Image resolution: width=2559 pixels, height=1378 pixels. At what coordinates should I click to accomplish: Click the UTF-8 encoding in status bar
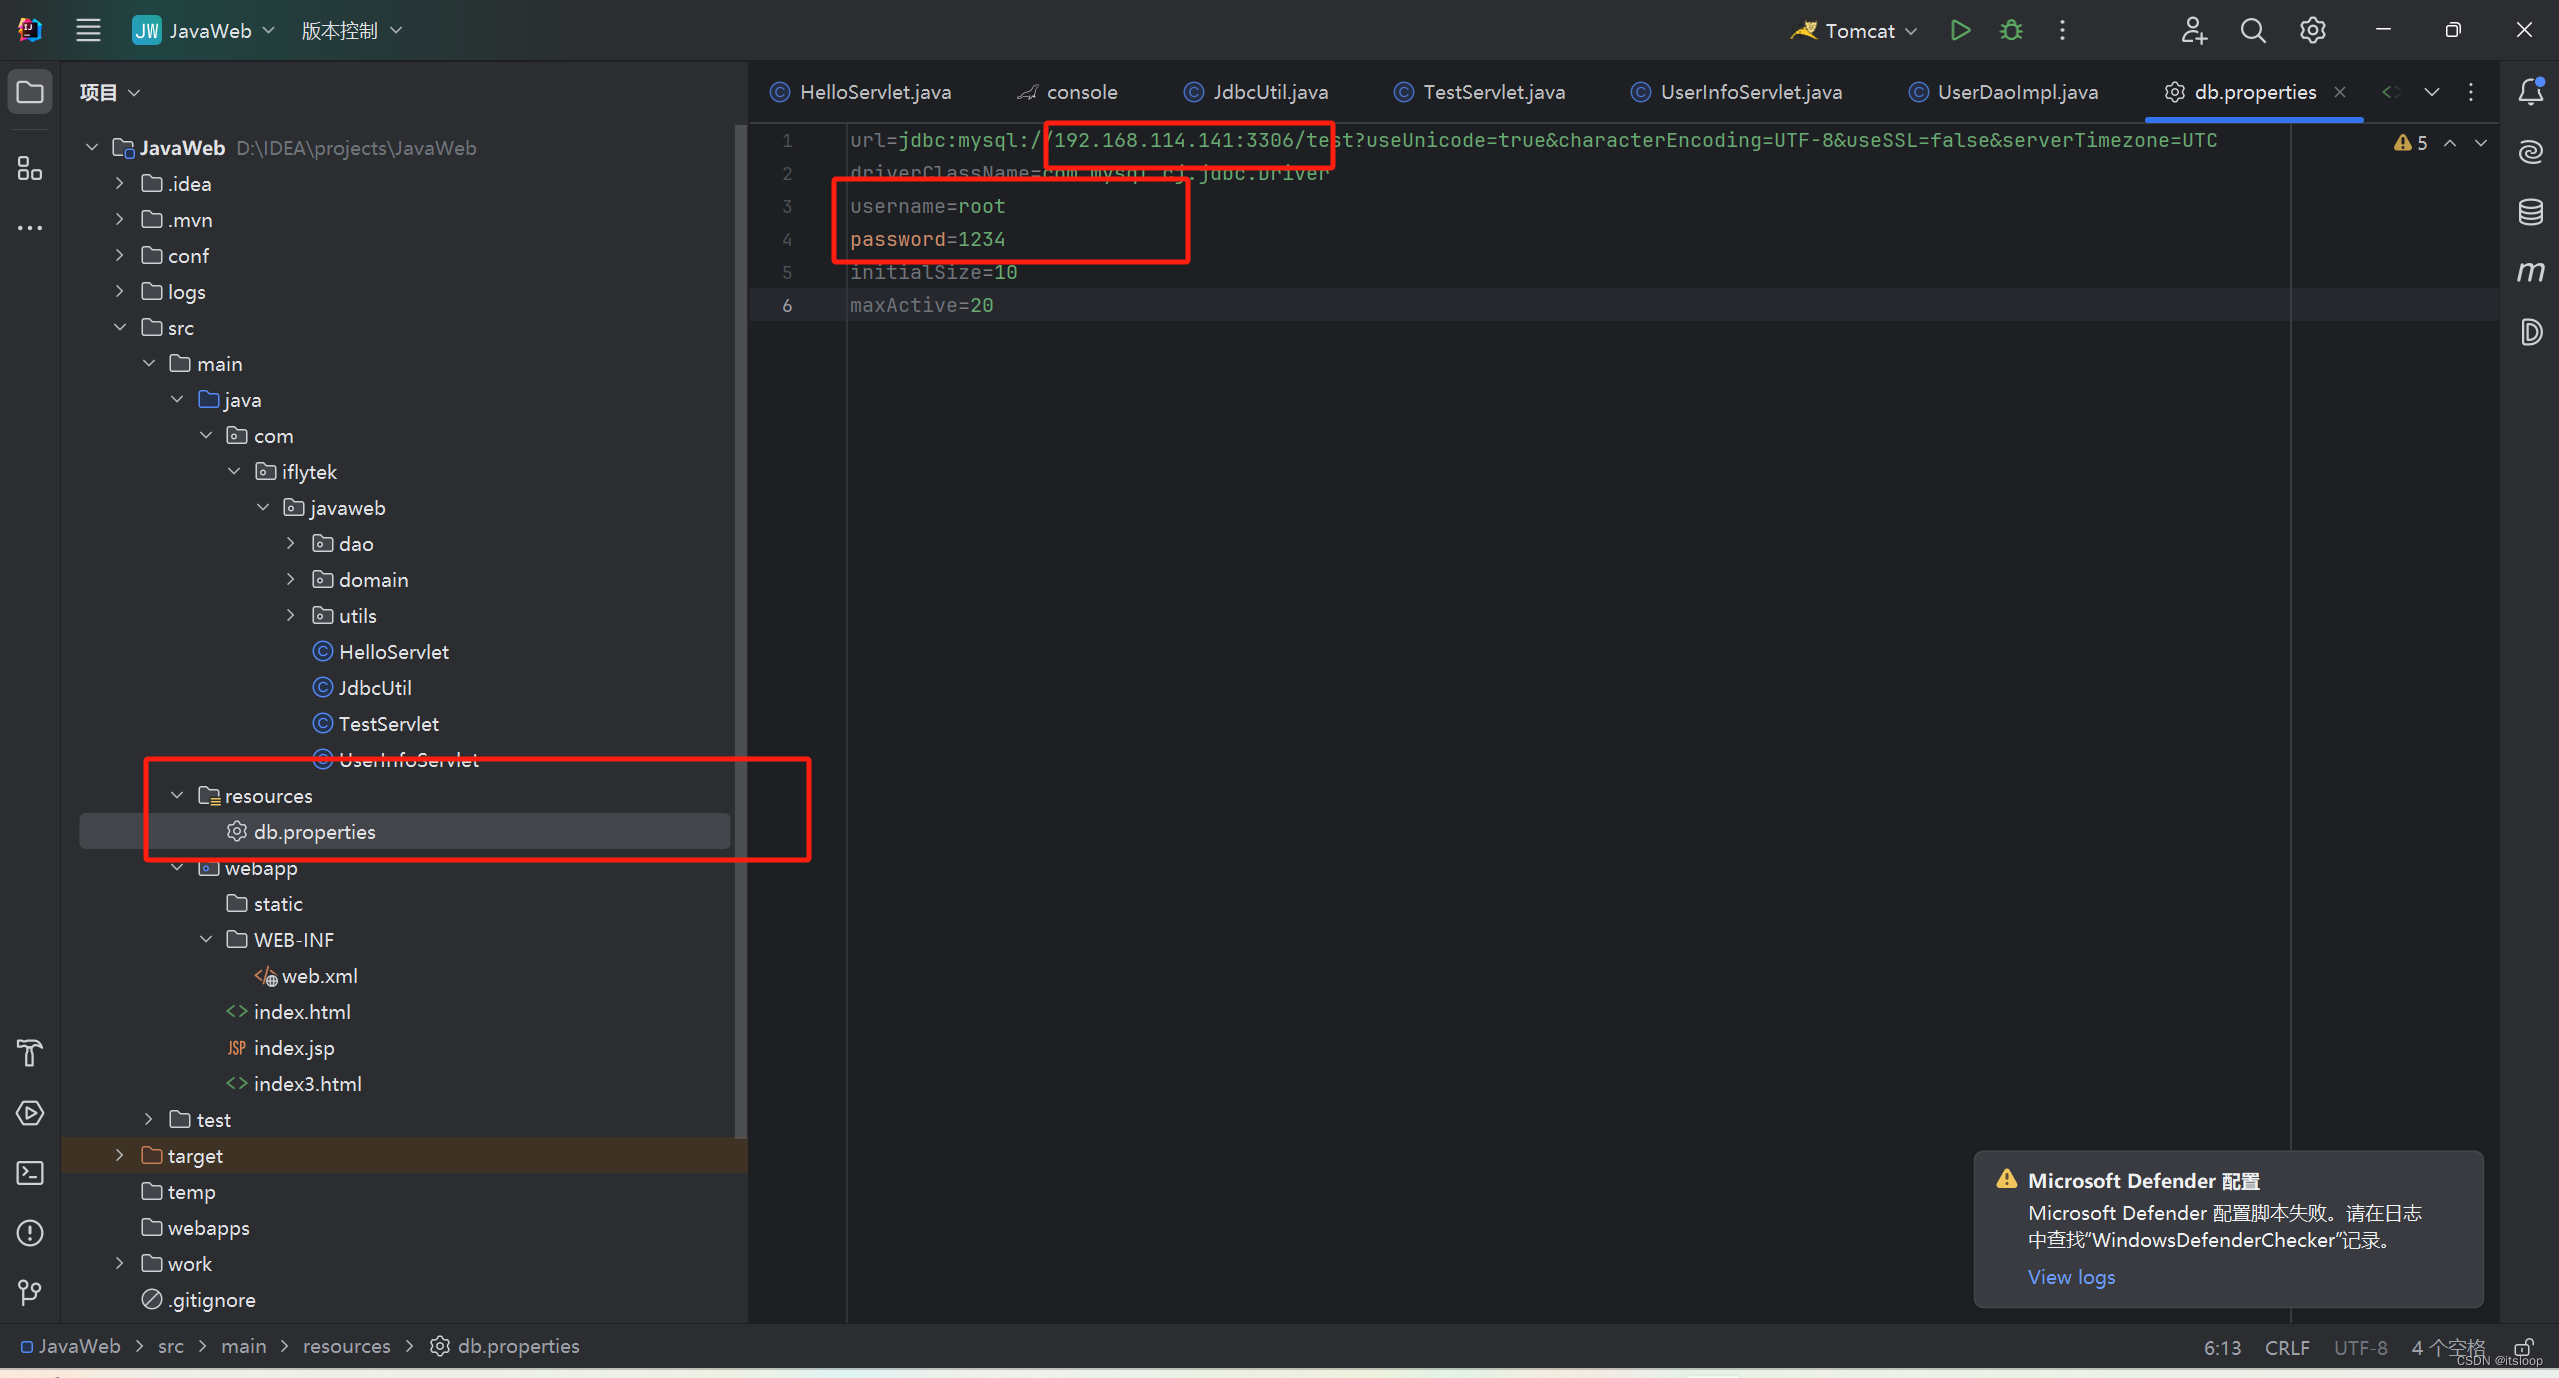(2360, 1347)
